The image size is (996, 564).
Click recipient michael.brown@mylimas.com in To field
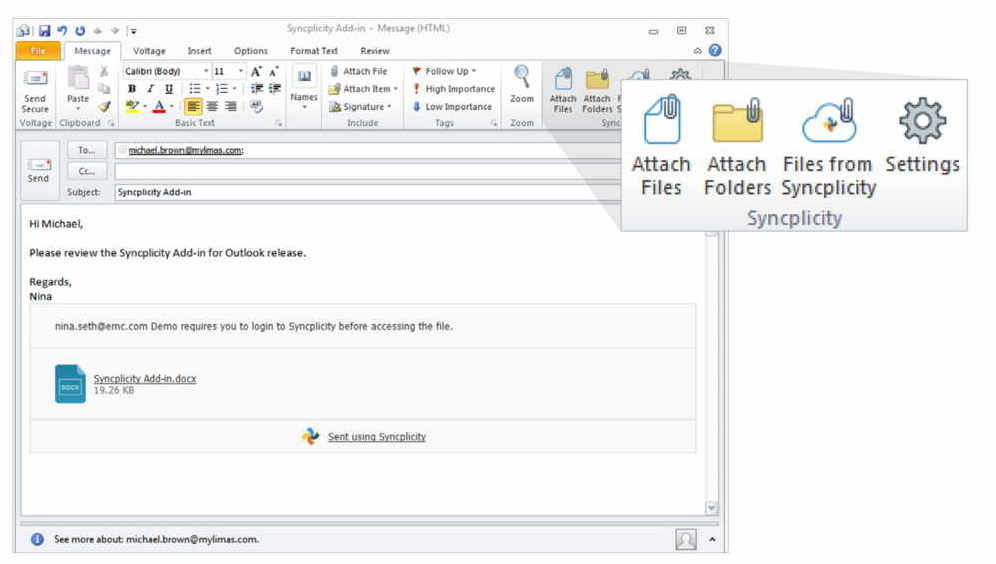tap(185, 151)
